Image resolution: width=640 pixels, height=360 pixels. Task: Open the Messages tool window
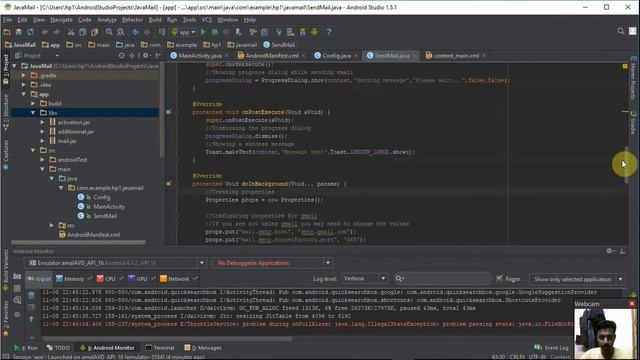coord(203,348)
